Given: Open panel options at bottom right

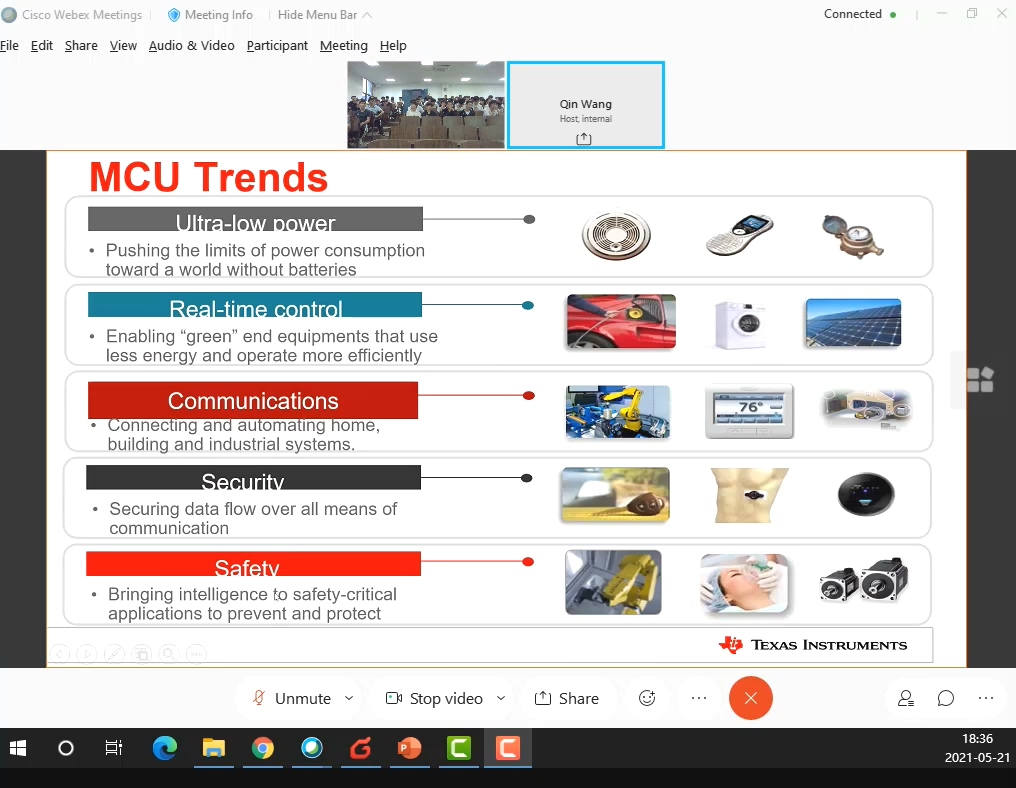Looking at the screenshot, I should click(x=986, y=698).
